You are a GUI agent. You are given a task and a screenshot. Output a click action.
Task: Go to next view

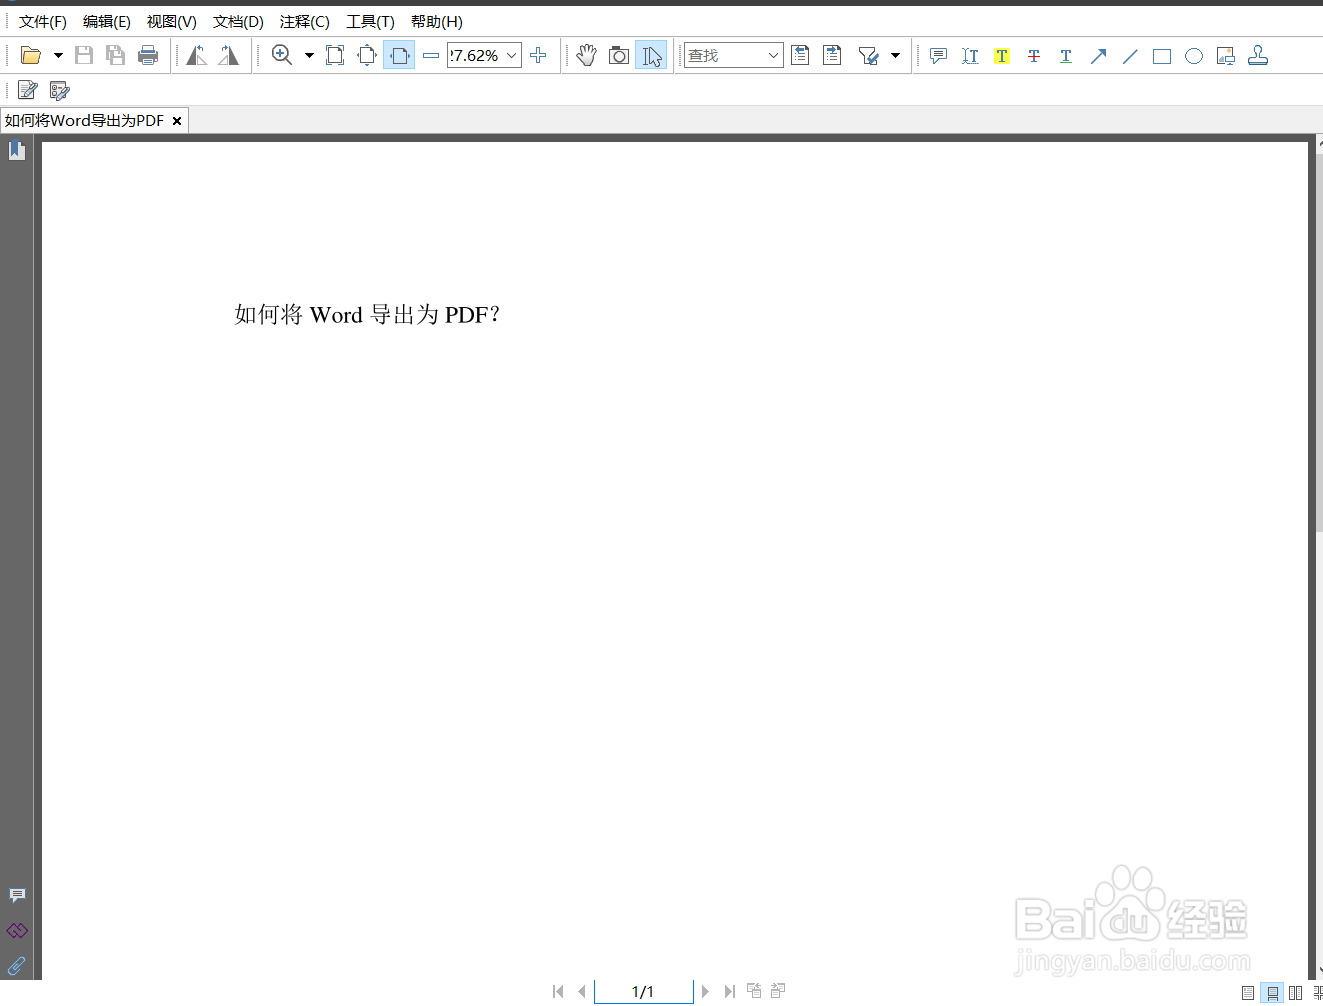click(778, 991)
